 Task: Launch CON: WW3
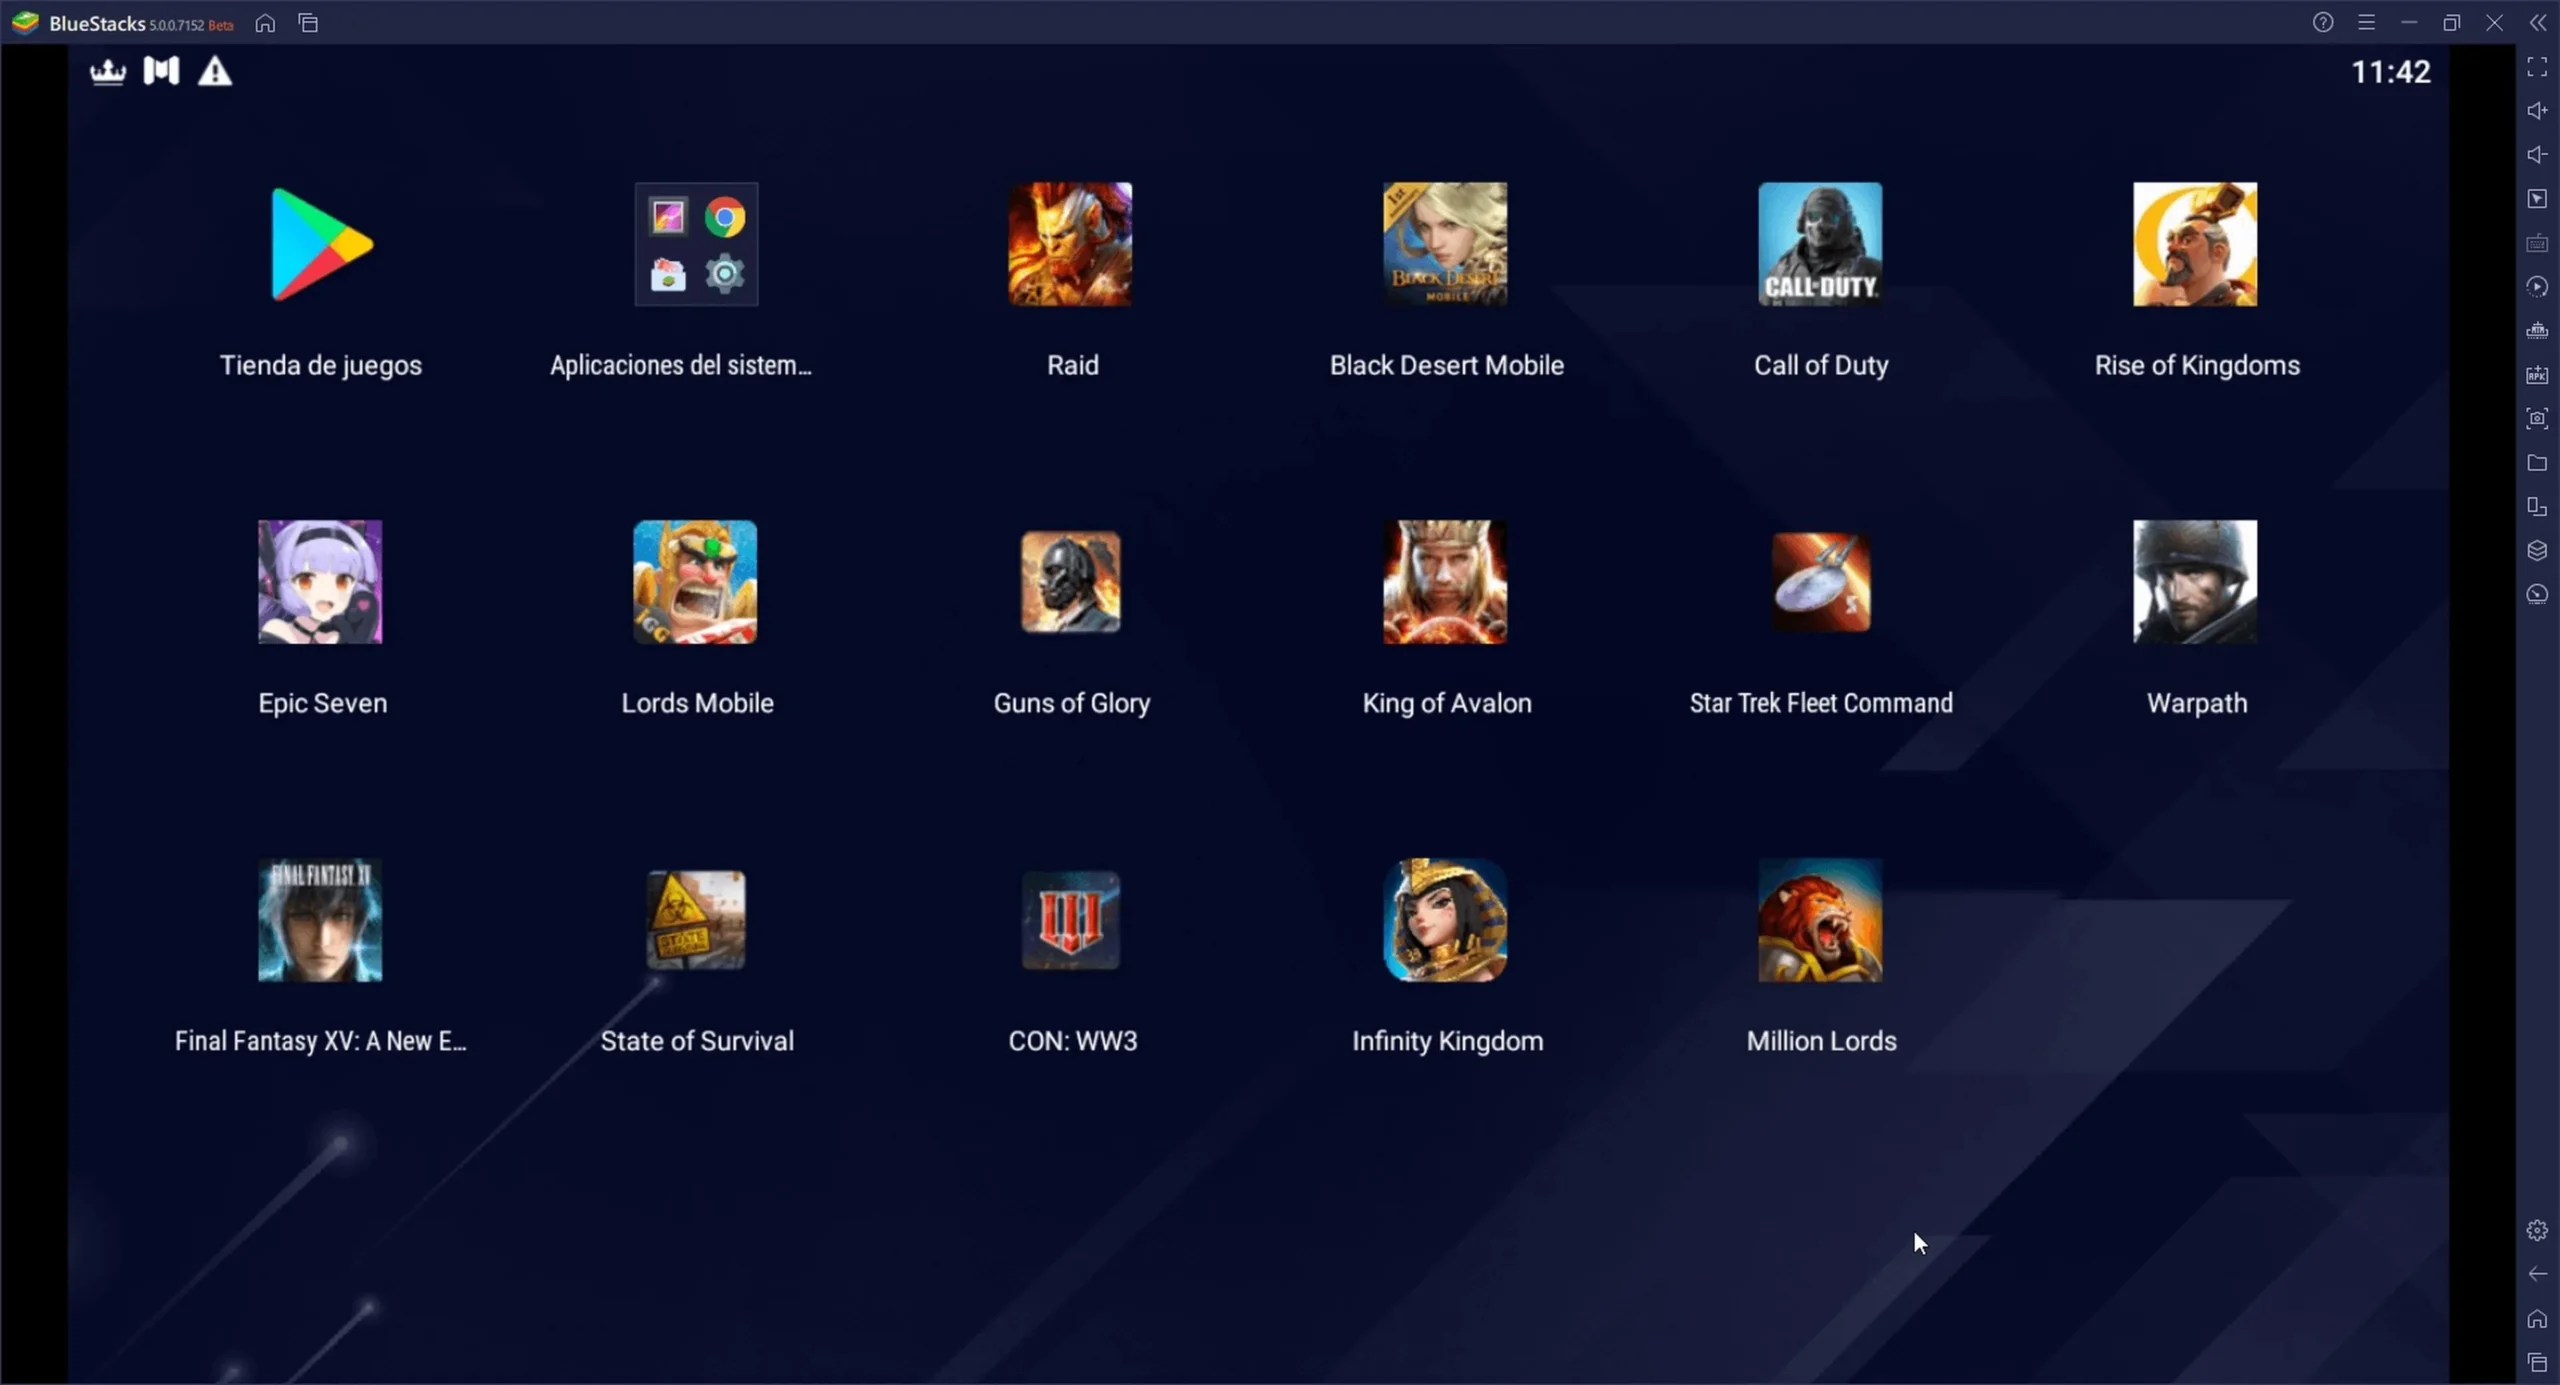click(x=1071, y=920)
